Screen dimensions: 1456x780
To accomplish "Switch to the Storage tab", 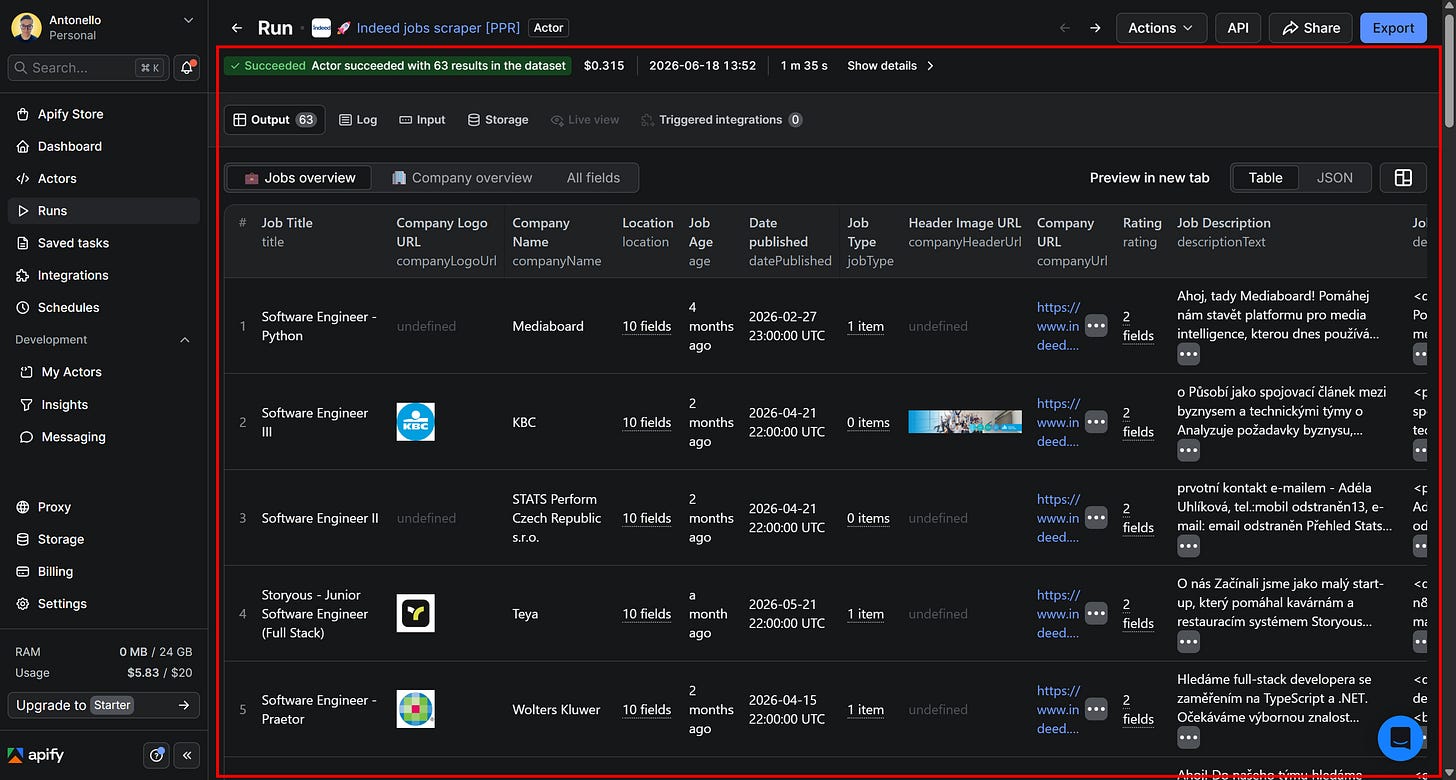I will point(498,120).
